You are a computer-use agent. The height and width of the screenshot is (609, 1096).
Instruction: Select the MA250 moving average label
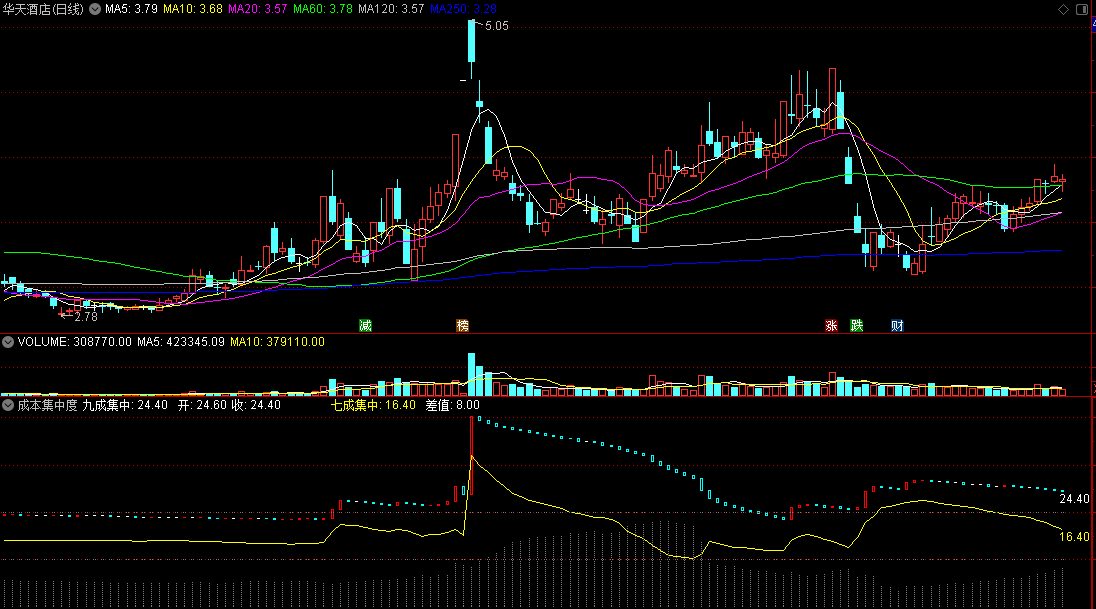(463, 9)
